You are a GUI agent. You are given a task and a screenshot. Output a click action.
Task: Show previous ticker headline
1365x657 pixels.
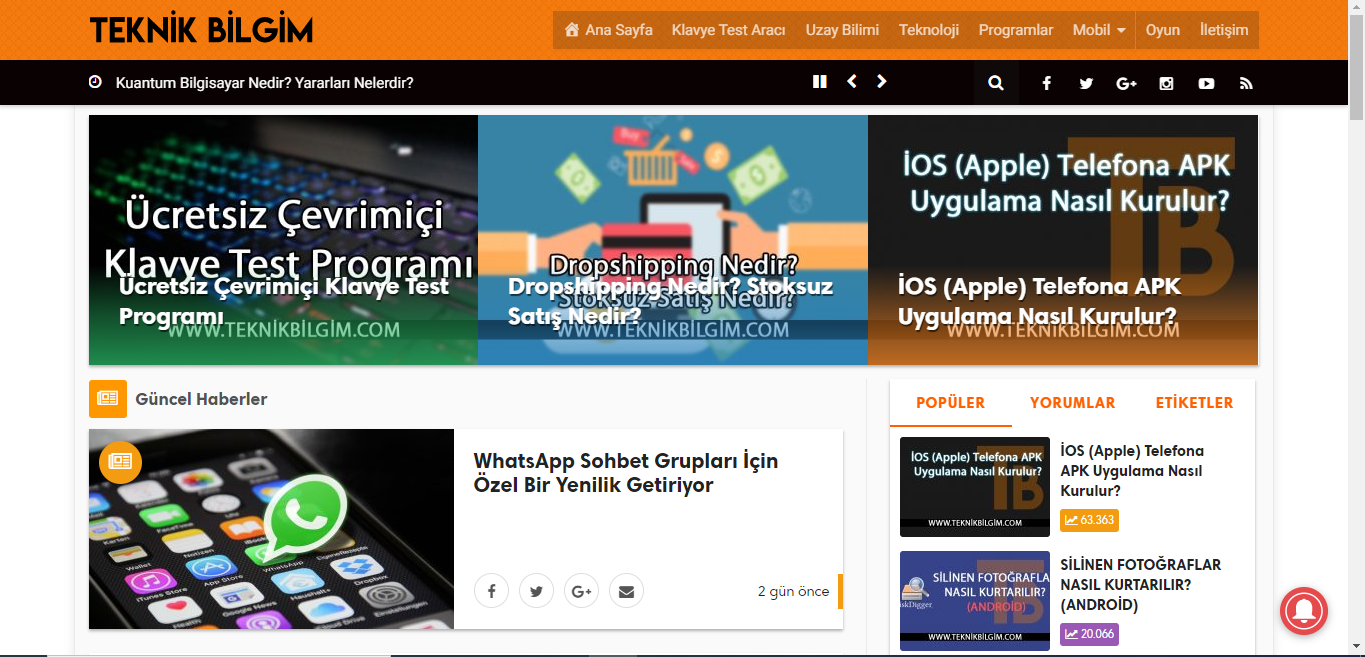click(x=852, y=82)
